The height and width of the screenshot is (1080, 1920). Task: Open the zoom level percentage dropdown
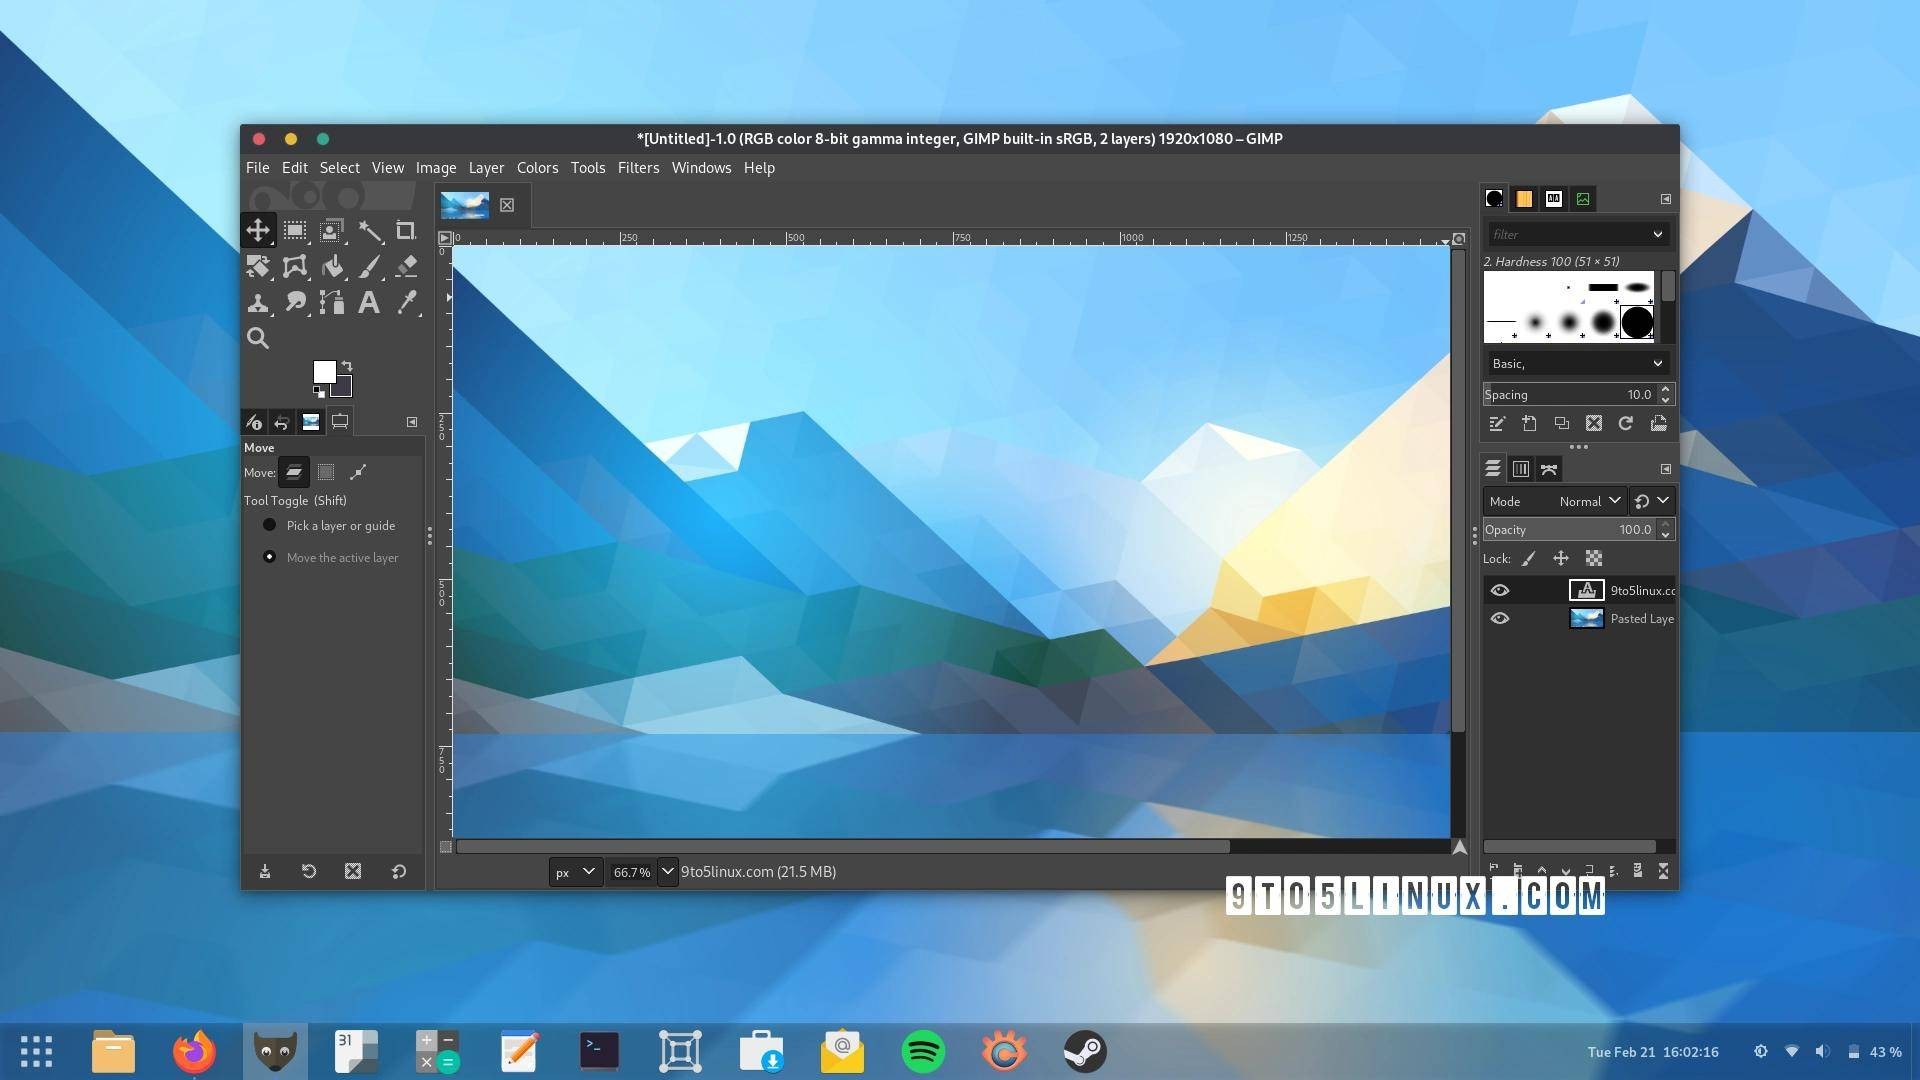pos(667,870)
